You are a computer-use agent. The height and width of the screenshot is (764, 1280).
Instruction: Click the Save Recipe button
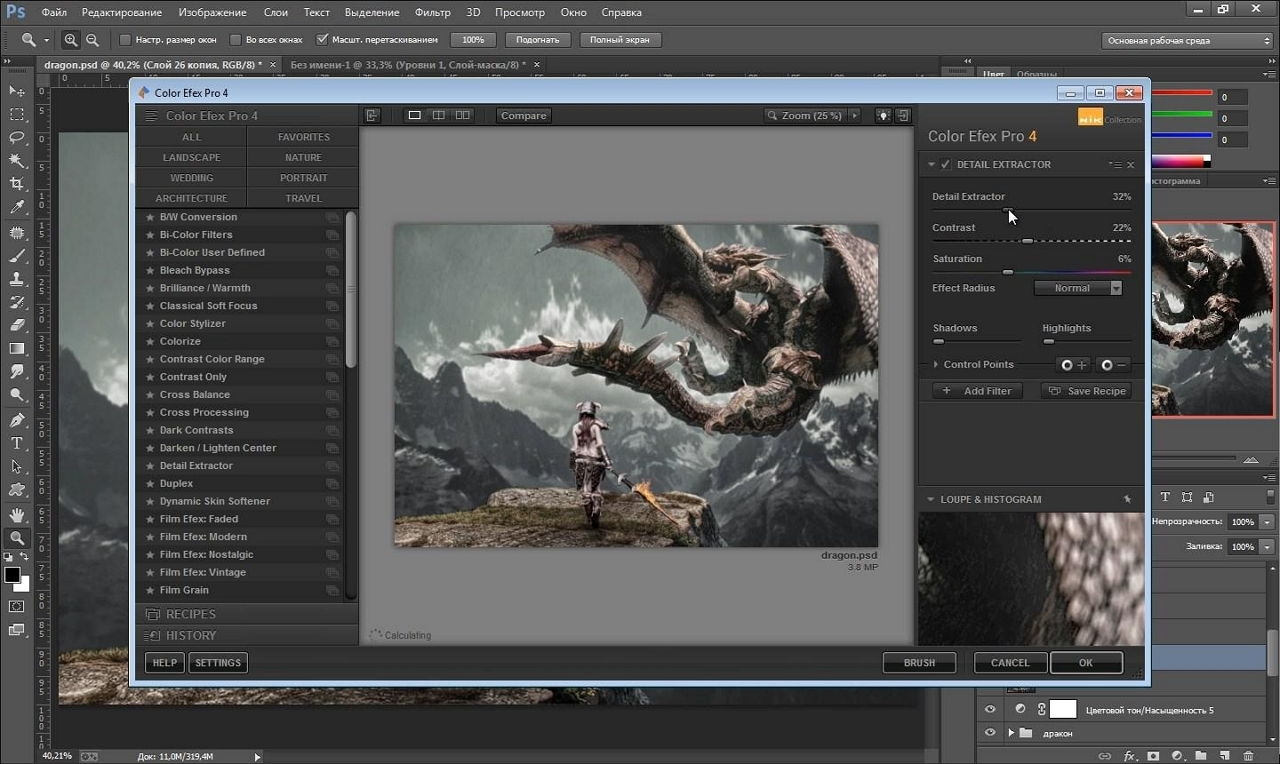[1087, 391]
